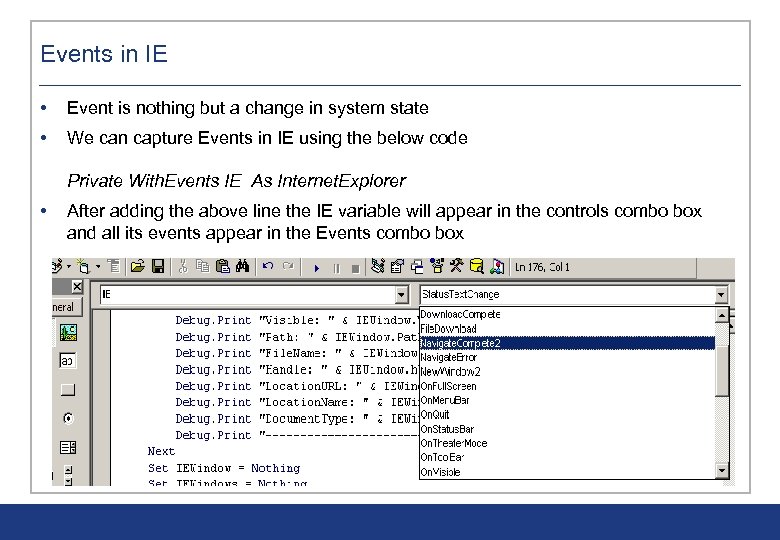The width and height of the screenshot is (780, 540).
Task: Click events list scroll up arrow
Action: click(x=722, y=315)
